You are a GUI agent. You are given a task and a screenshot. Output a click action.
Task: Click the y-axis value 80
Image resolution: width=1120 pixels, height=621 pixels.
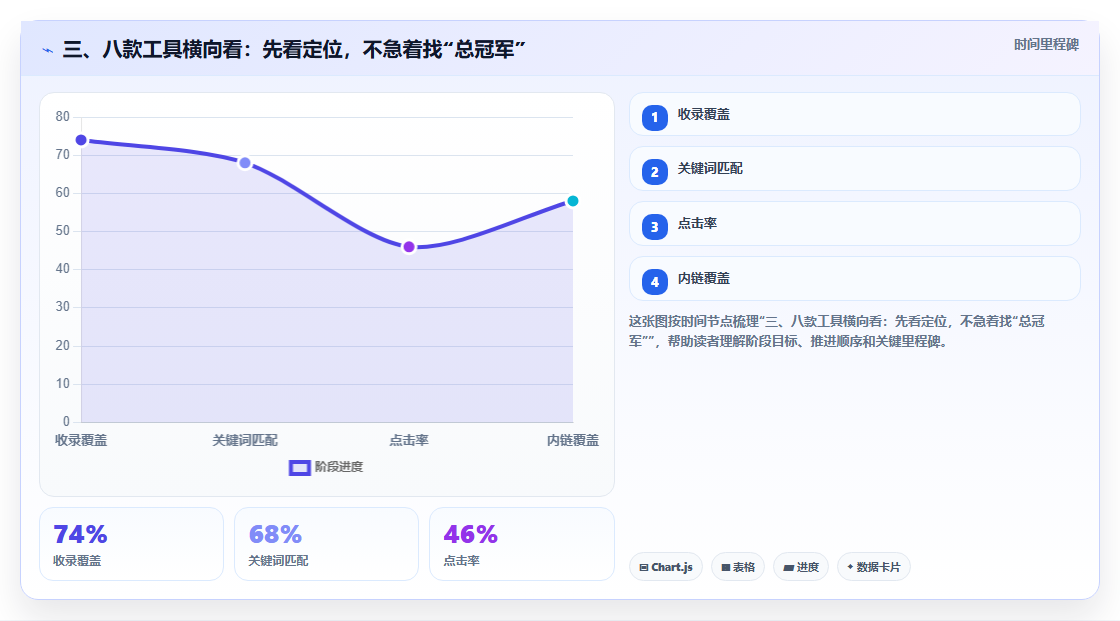tap(63, 116)
